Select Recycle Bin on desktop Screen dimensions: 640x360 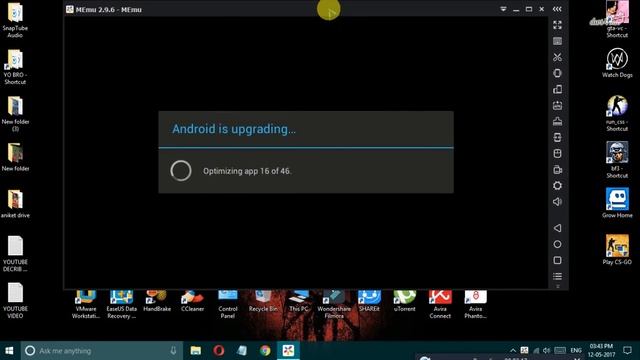tap(263, 301)
